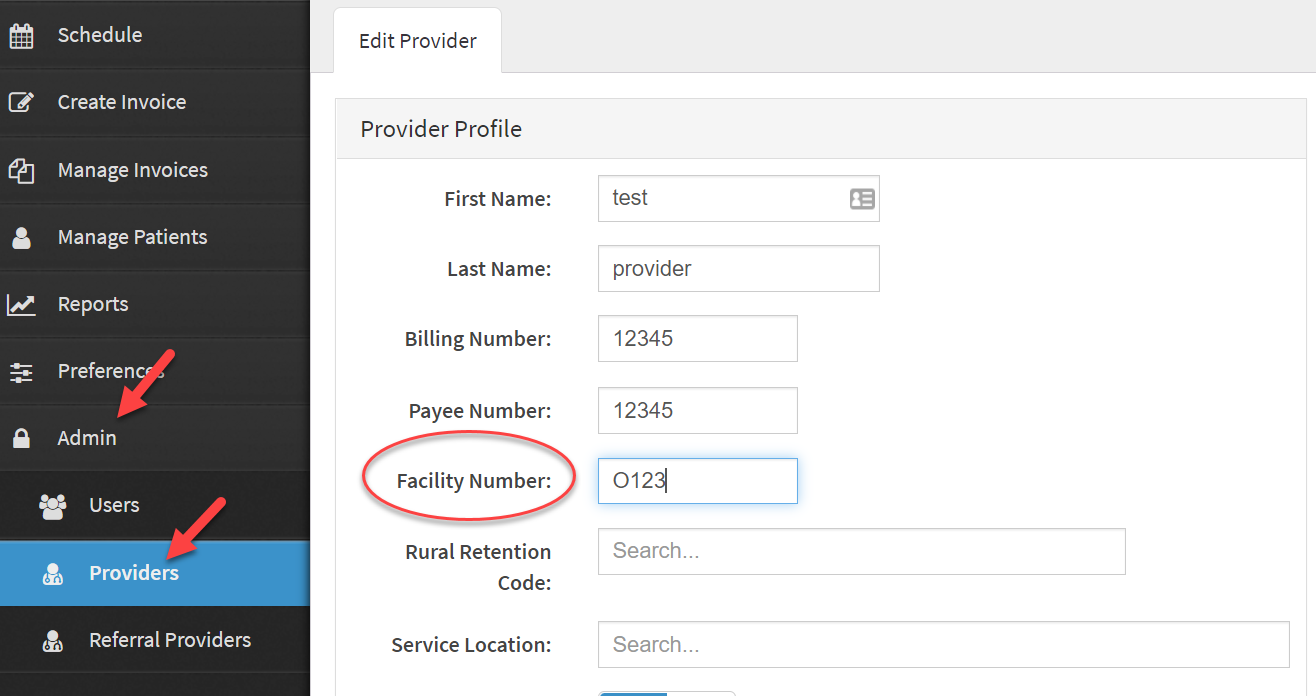Go to Manage Invoices
The width and height of the screenshot is (1316, 696).
tap(155, 170)
